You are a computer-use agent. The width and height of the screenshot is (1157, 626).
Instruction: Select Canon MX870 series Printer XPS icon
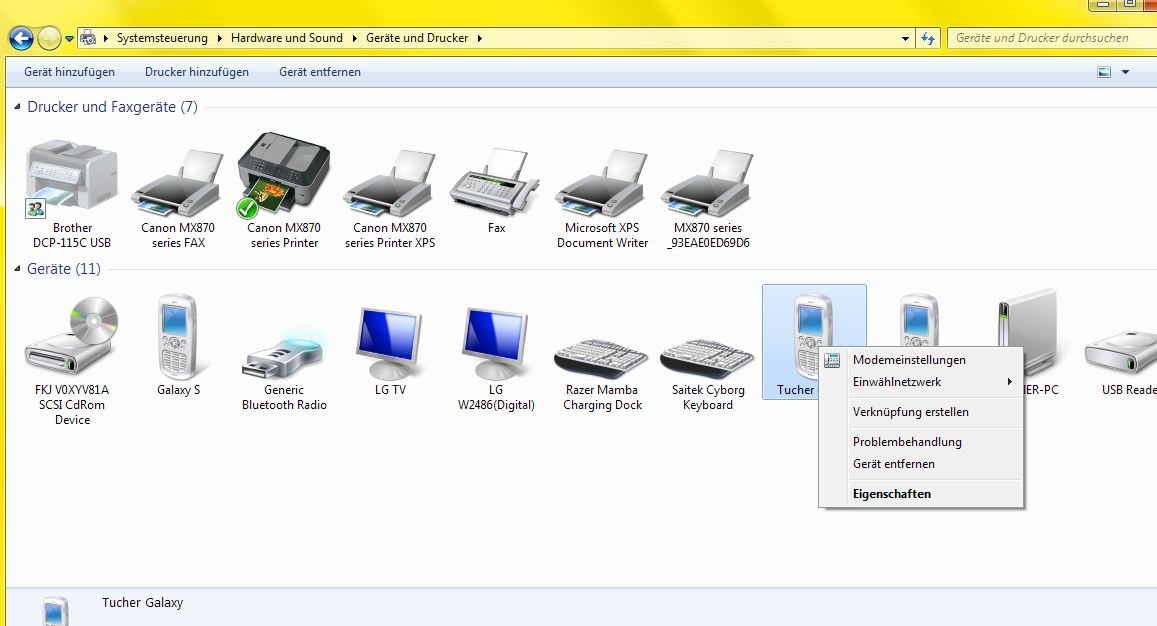click(x=390, y=182)
